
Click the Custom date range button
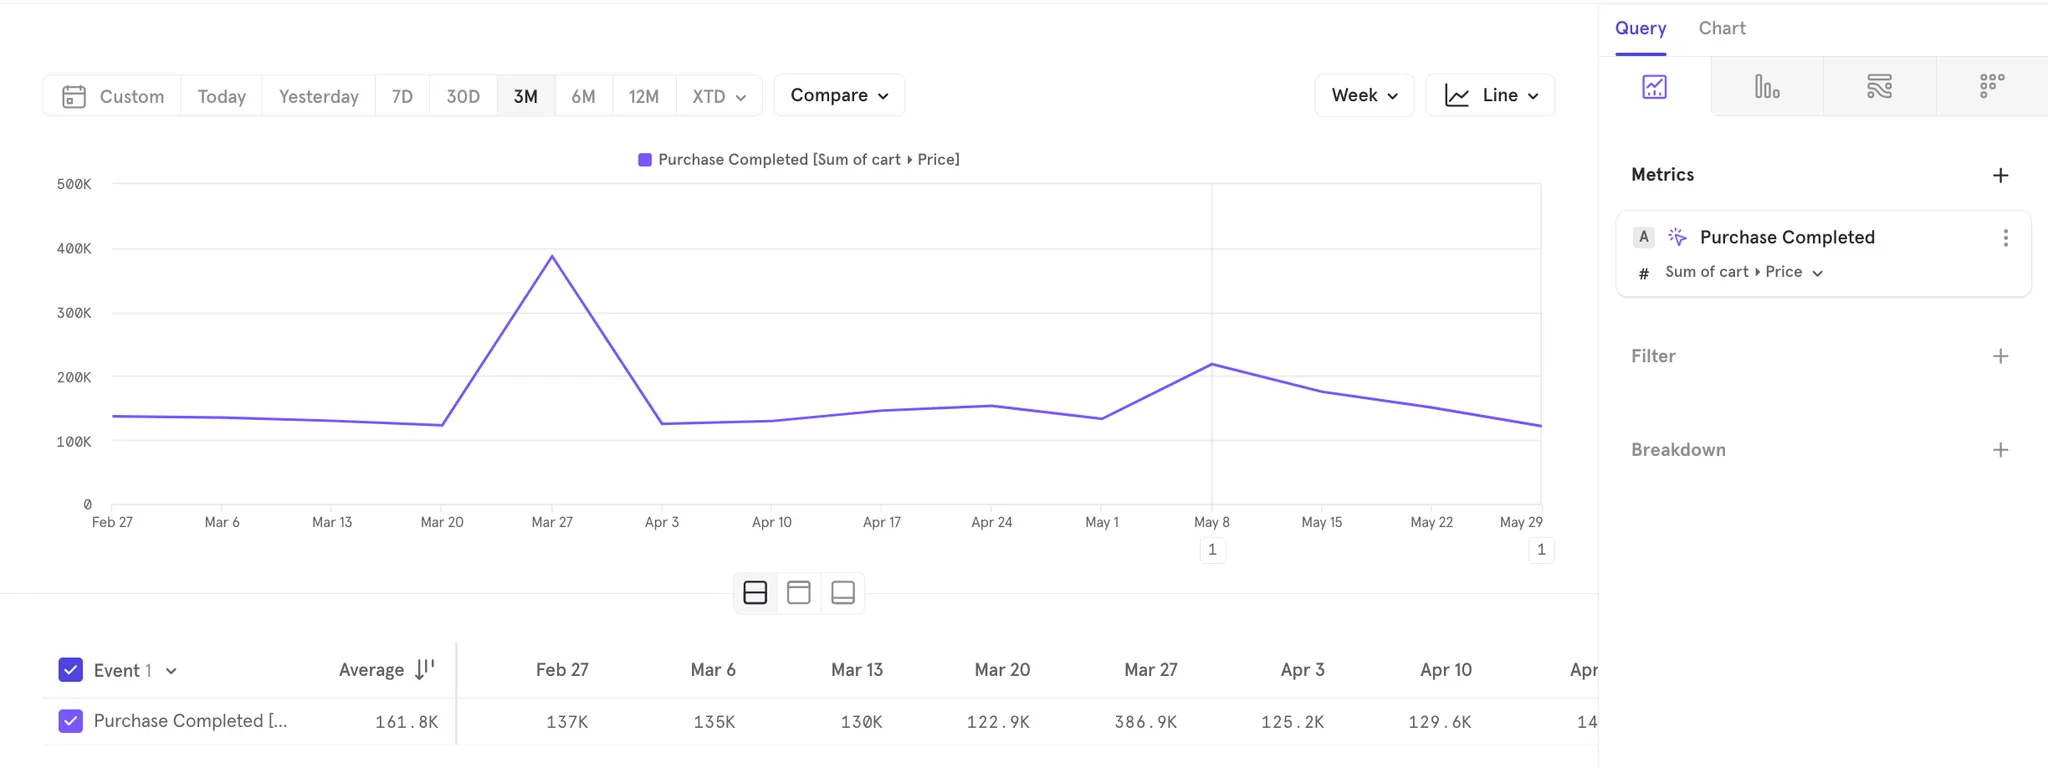click(x=113, y=96)
